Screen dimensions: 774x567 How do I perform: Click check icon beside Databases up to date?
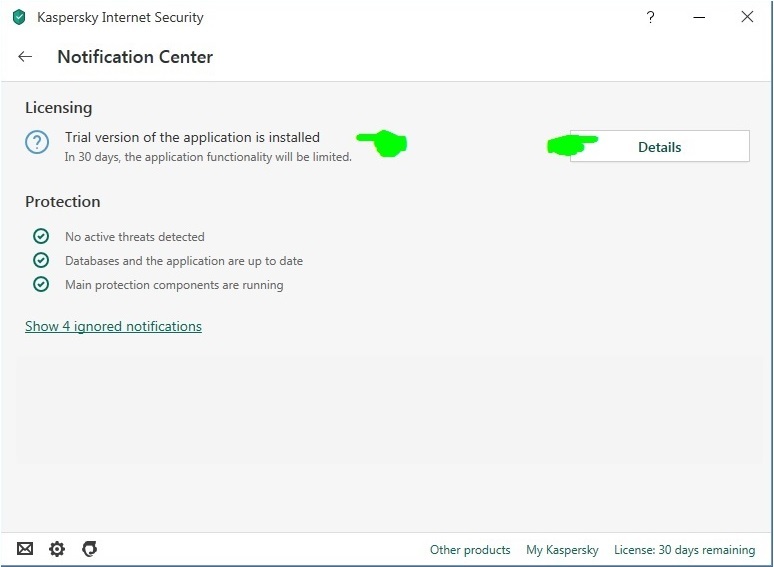(x=41, y=260)
